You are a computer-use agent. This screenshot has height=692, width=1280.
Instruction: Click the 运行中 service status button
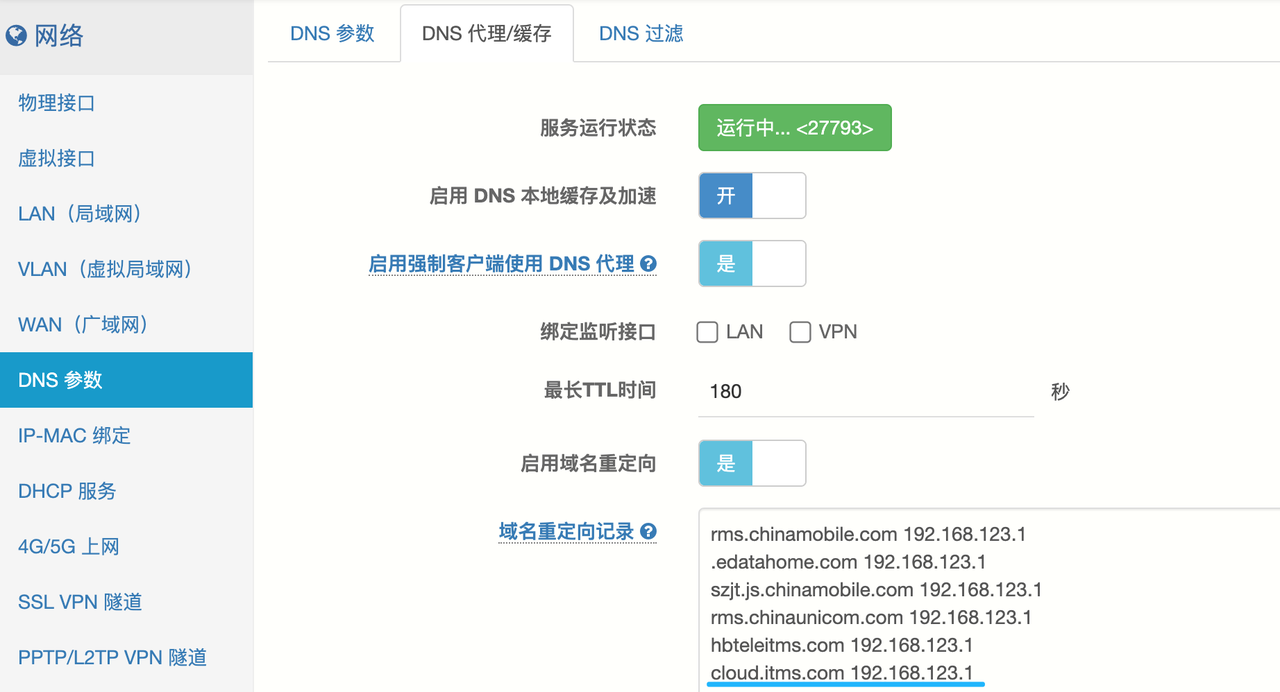point(794,128)
